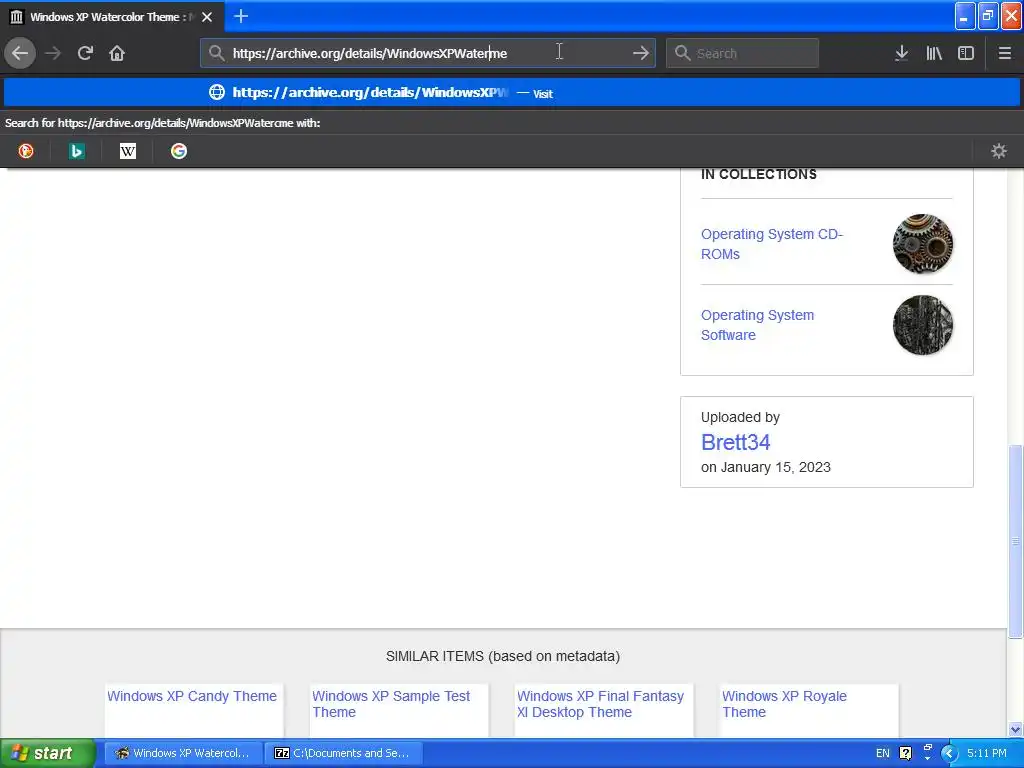Open Windows XP Final Fantasy XI Desktop Theme

click(600, 704)
